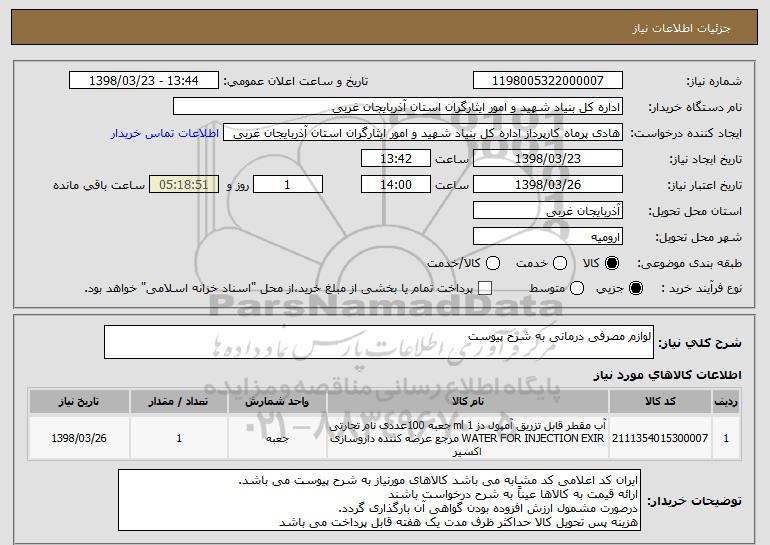Click creation time field 13:42
The image size is (770, 545).
coord(396,159)
